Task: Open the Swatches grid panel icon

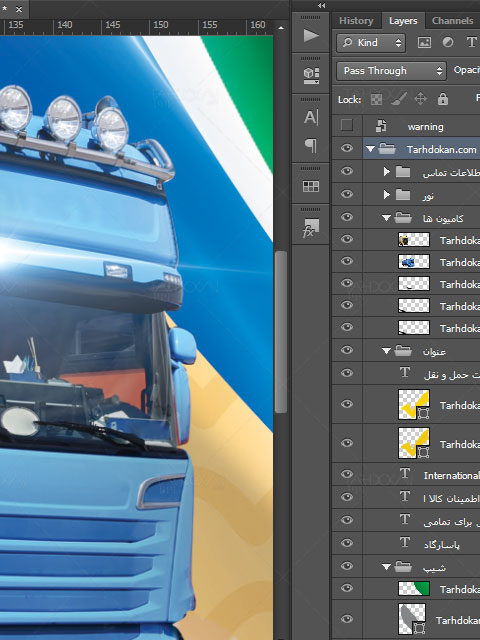Action: click(x=311, y=186)
